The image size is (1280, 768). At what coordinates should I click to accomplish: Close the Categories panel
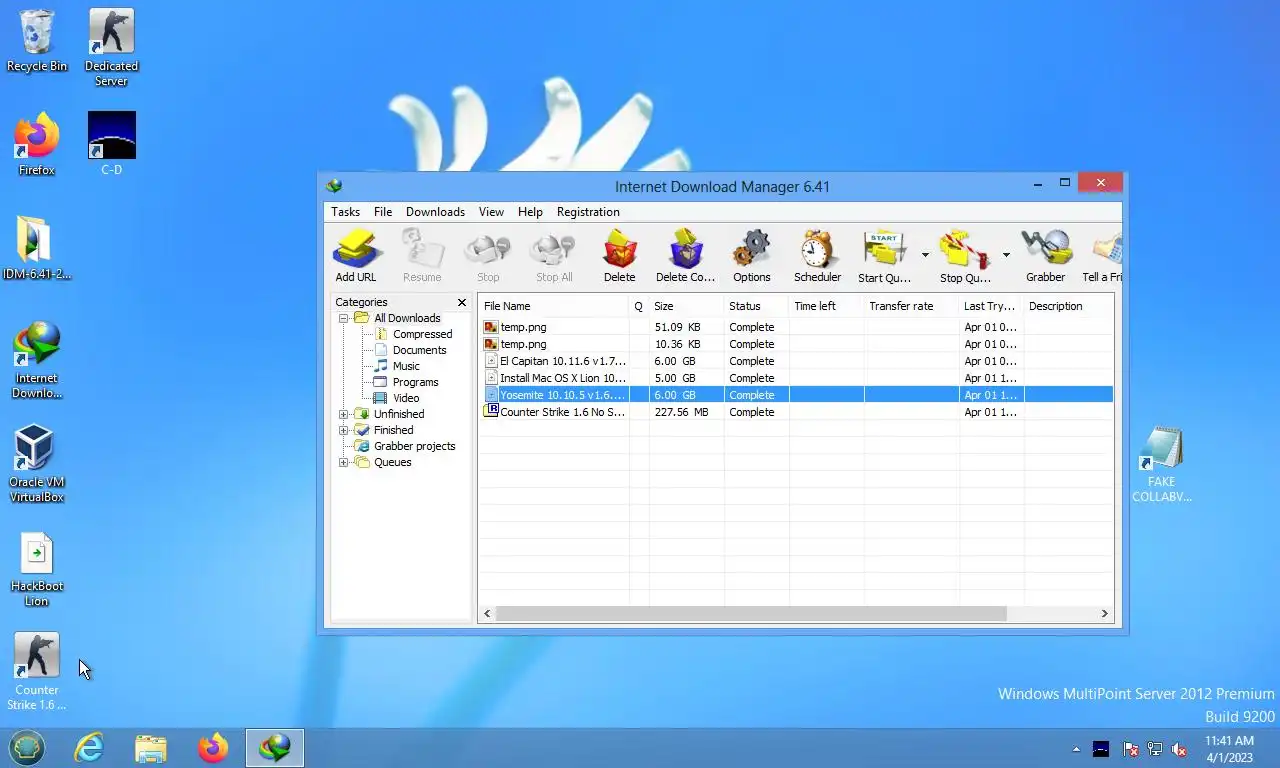point(462,302)
